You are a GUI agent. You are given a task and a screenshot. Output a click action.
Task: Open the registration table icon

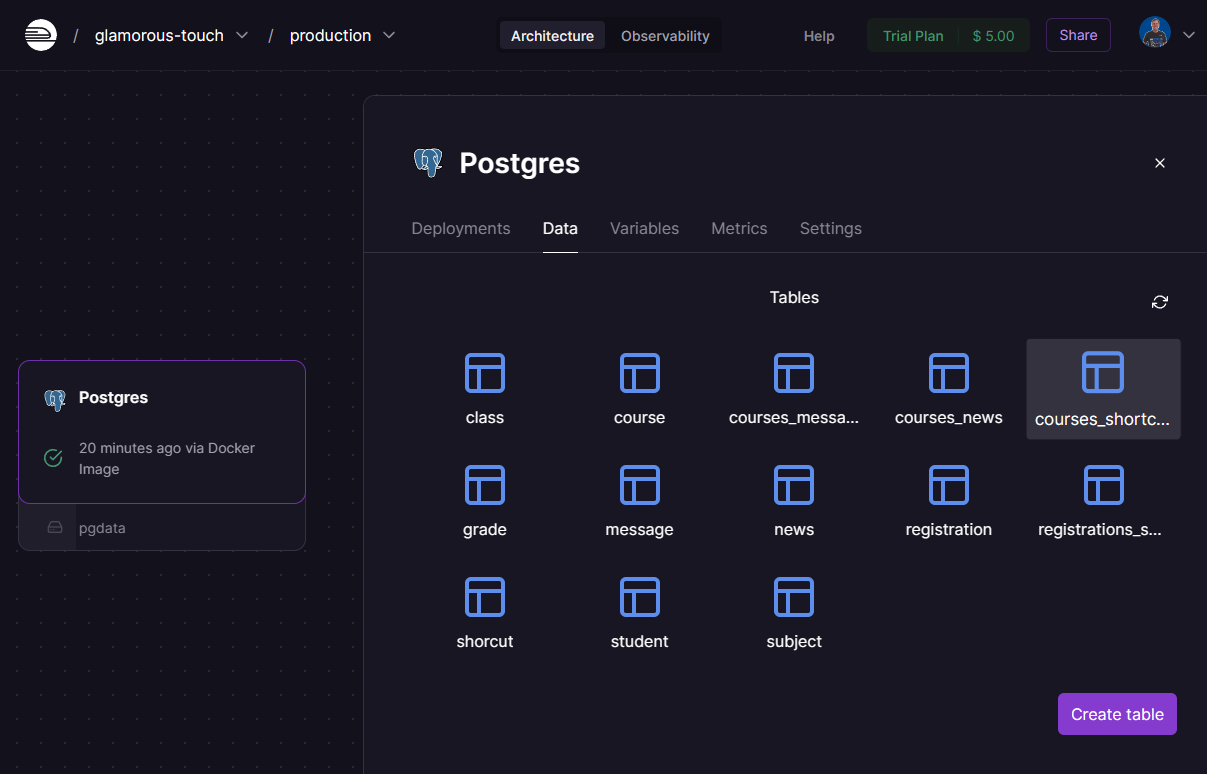(949, 485)
